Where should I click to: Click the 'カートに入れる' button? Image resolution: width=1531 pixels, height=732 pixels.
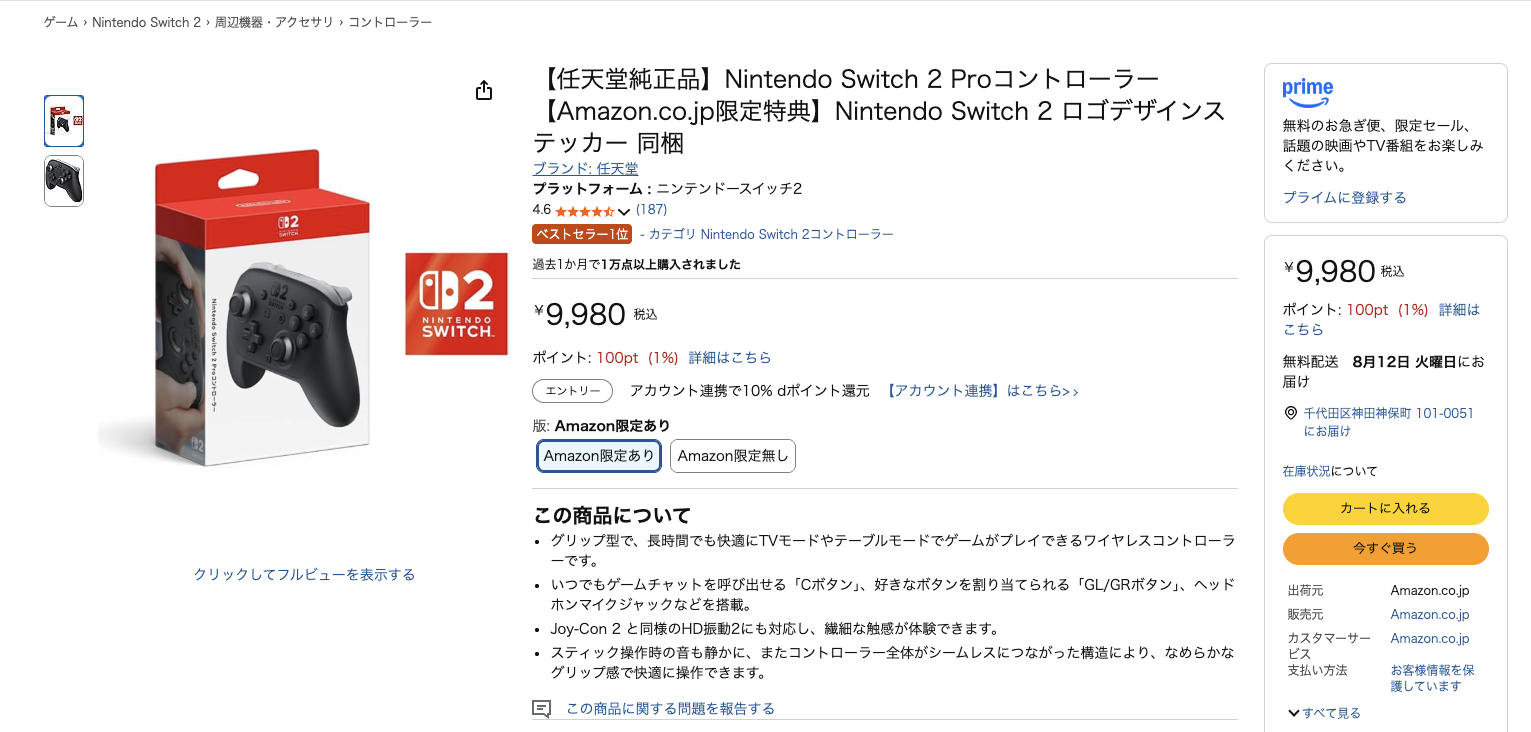[1385, 508]
